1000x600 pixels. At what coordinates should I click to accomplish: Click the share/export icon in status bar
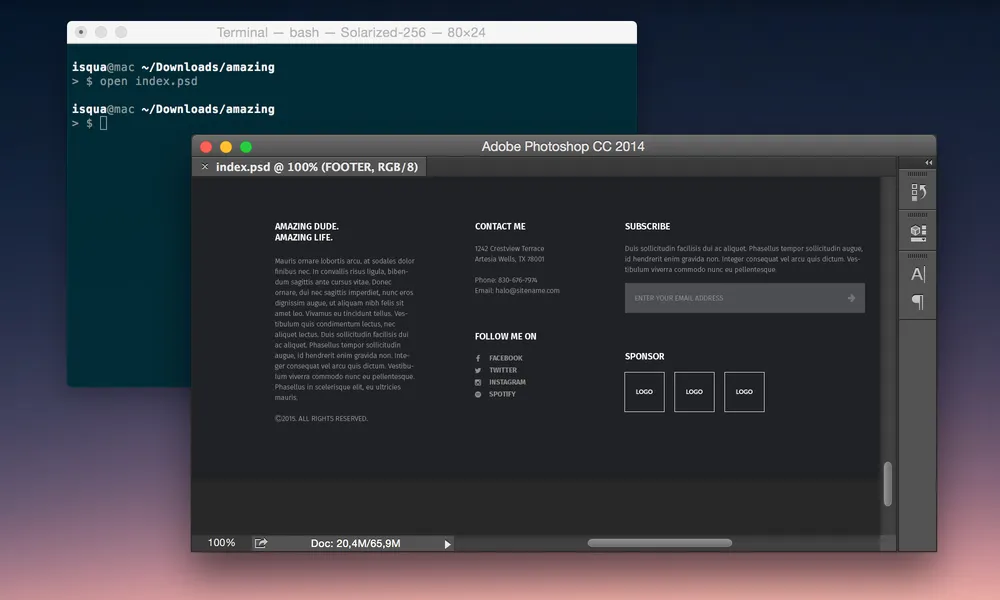click(261, 543)
